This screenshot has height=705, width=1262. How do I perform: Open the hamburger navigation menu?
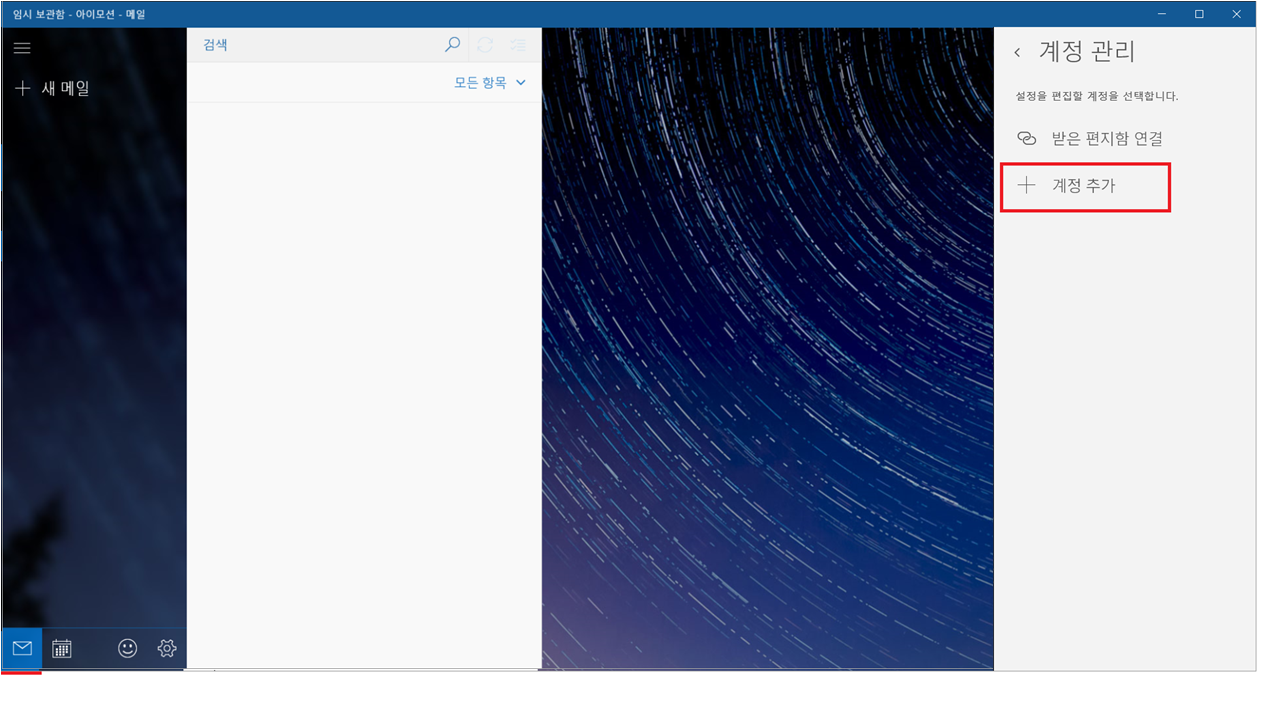click(22, 48)
